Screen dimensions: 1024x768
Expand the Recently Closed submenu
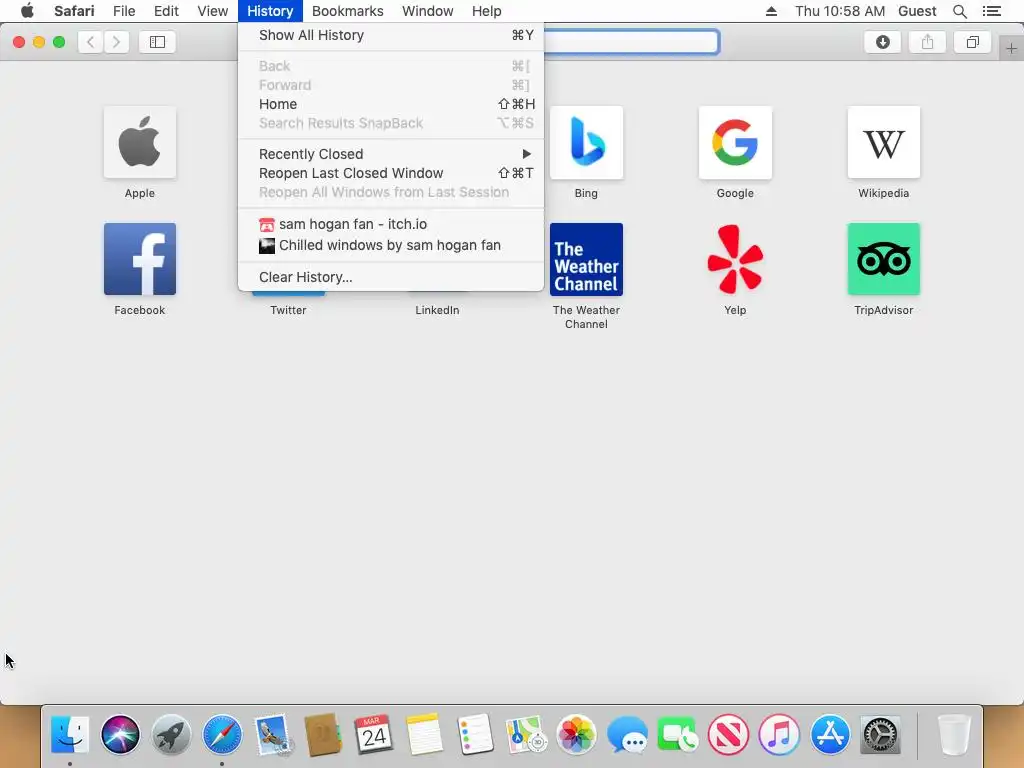pyautogui.click(x=391, y=154)
